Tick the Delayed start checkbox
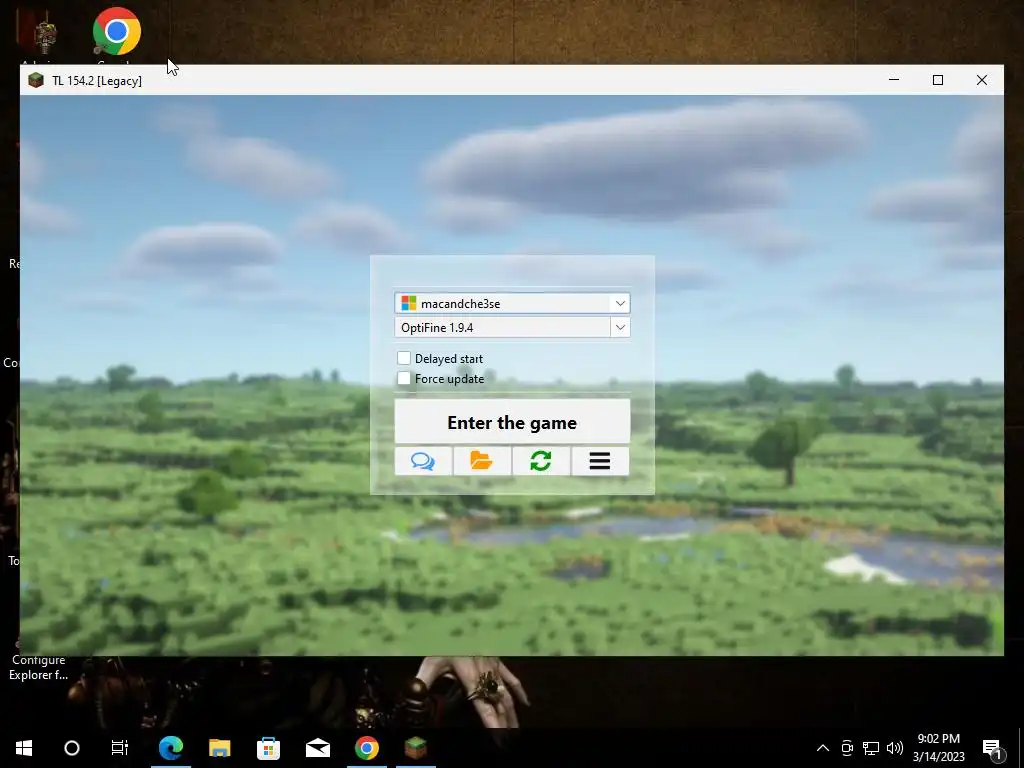 (404, 358)
